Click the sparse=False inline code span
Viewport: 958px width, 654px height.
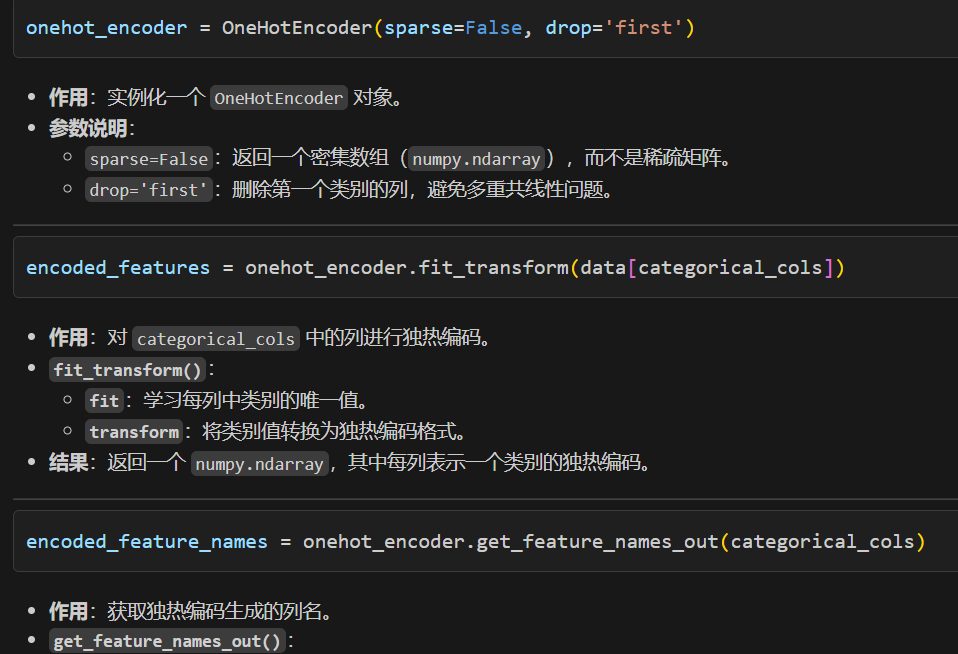coord(148,158)
